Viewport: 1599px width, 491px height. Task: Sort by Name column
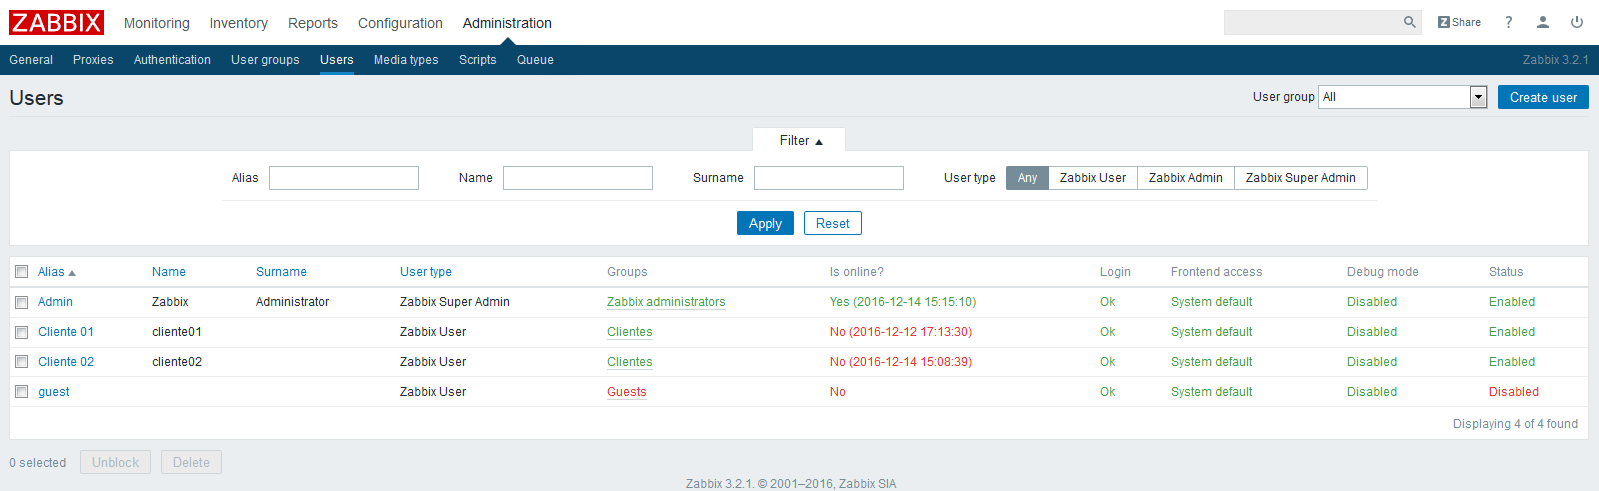click(169, 272)
